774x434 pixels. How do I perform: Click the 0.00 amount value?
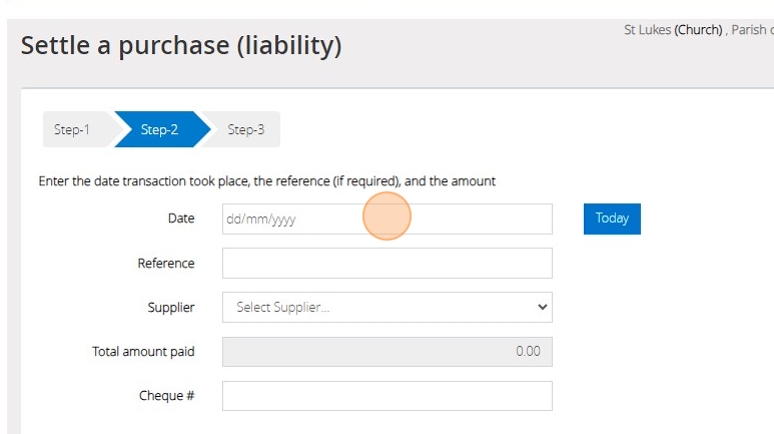point(527,351)
